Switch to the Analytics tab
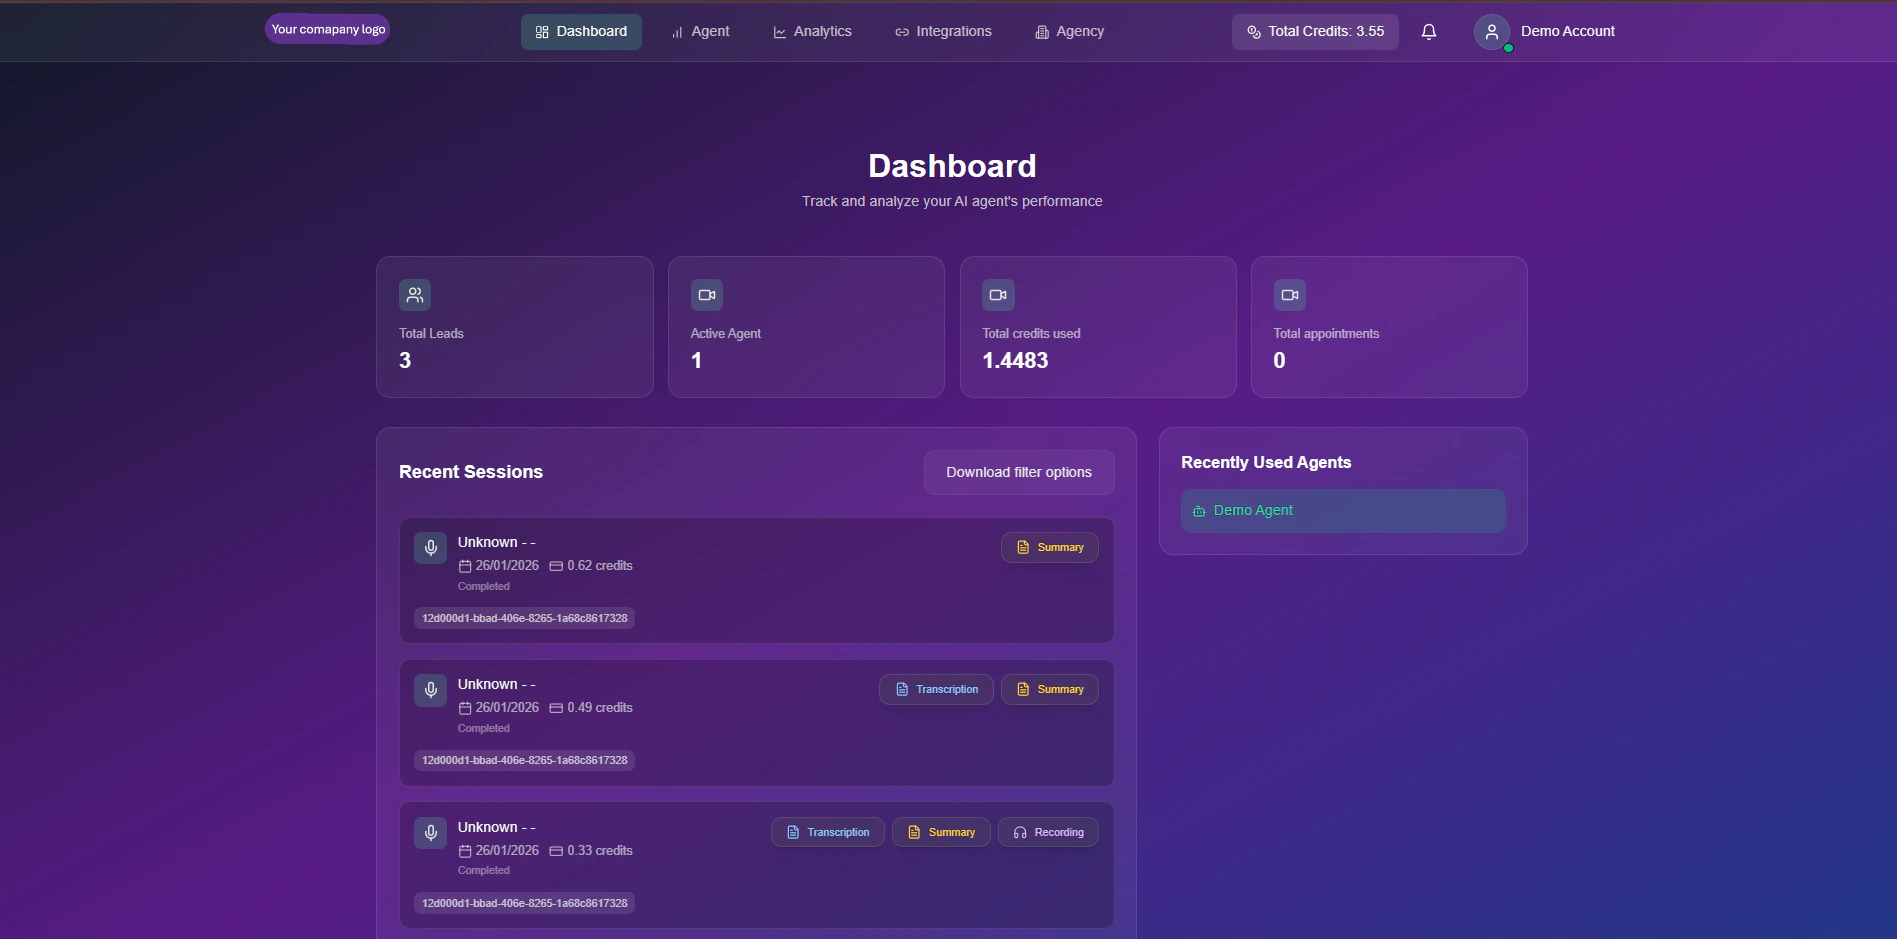Viewport: 1897px width, 939px height. 812,31
